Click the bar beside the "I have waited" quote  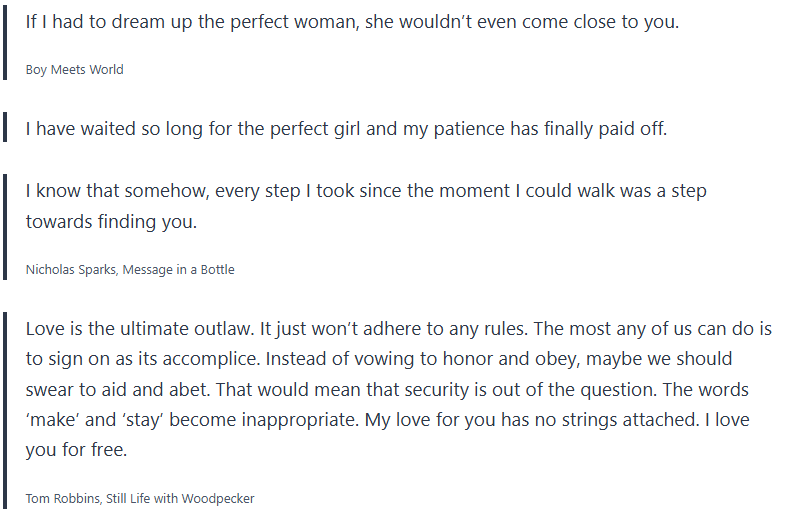tap(5, 129)
